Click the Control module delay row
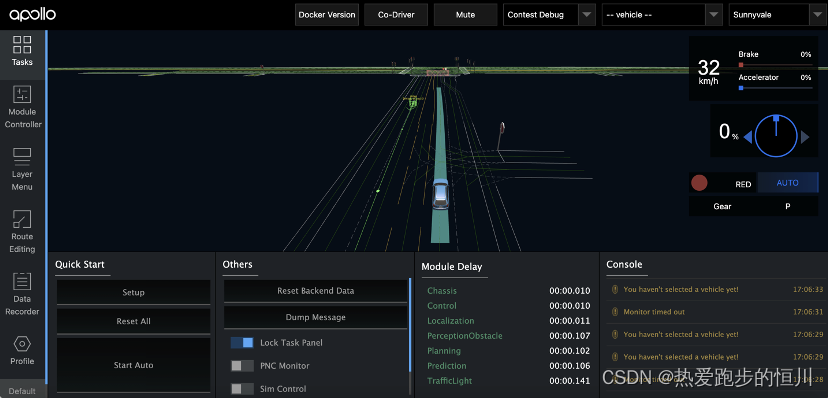828x398 pixels. tap(509, 306)
